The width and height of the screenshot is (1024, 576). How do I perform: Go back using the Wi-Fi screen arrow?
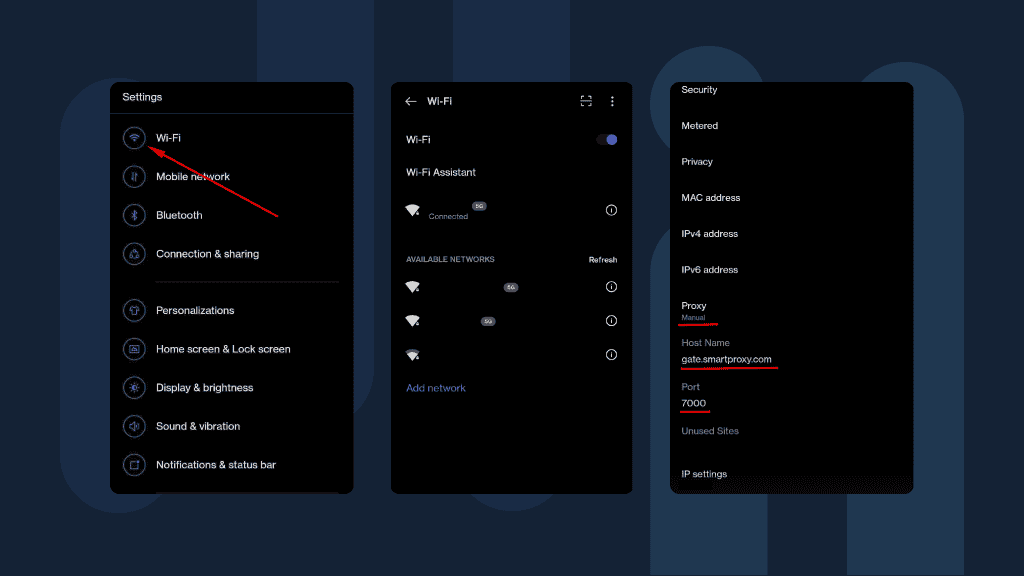[x=410, y=101]
